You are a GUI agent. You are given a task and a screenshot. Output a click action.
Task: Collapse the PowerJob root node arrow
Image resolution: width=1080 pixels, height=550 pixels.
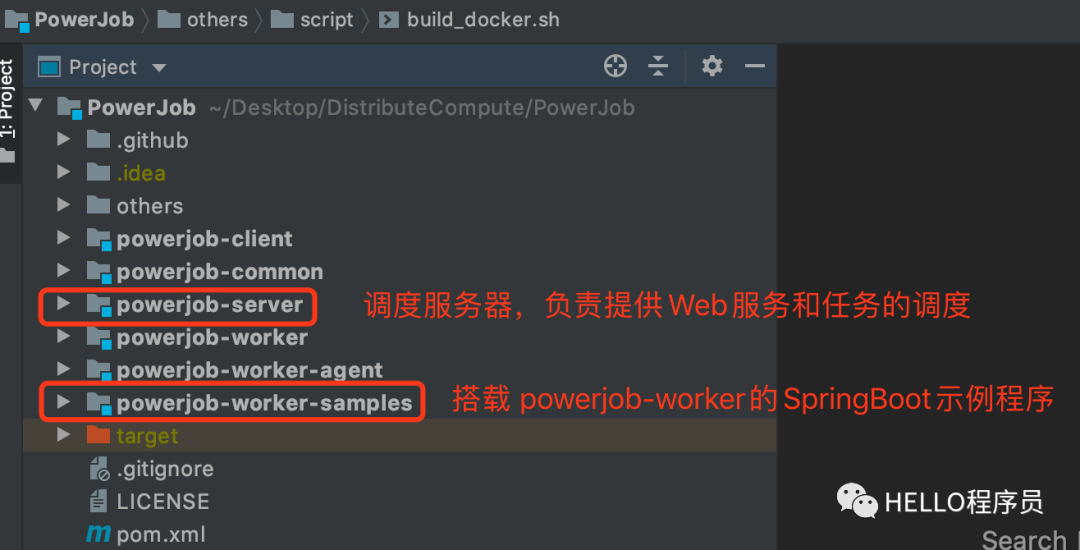[36, 106]
